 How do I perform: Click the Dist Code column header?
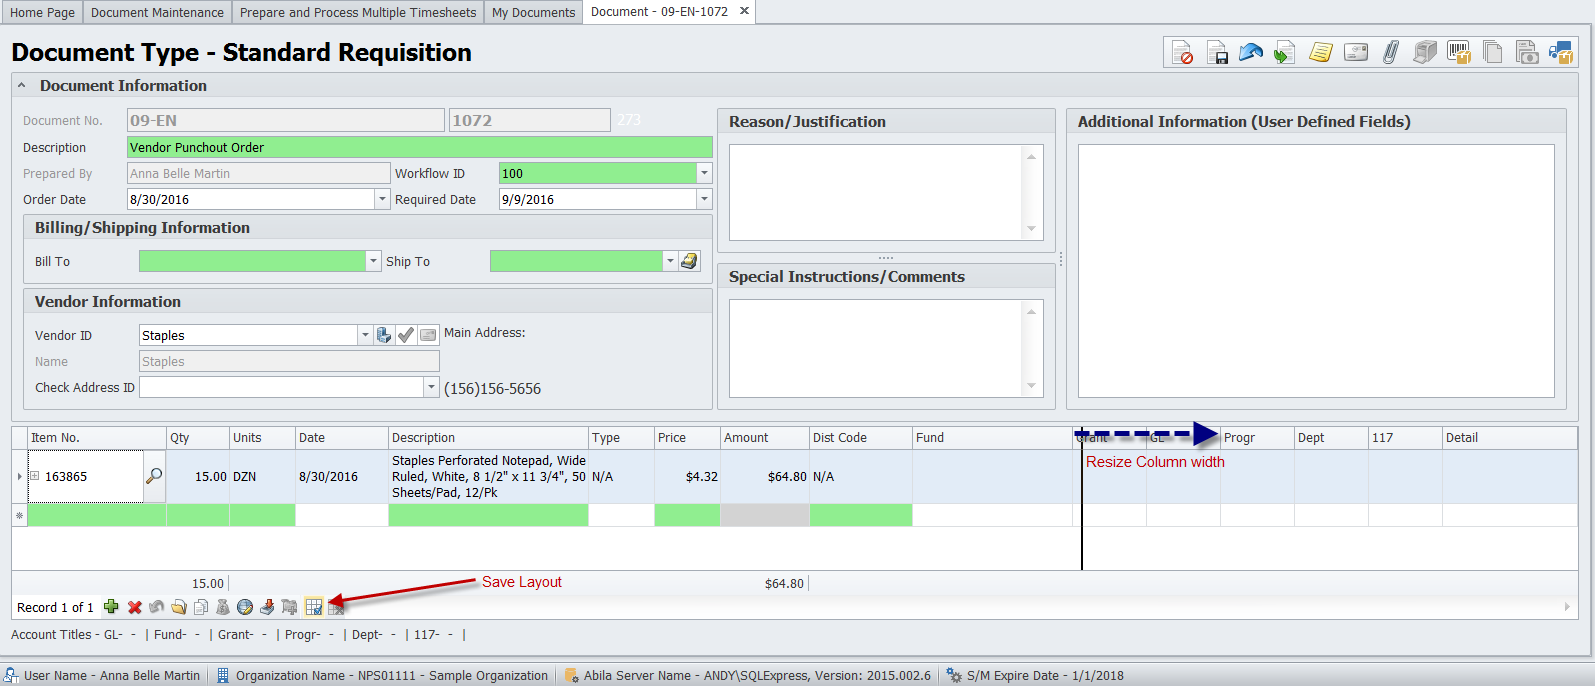click(x=859, y=438)
